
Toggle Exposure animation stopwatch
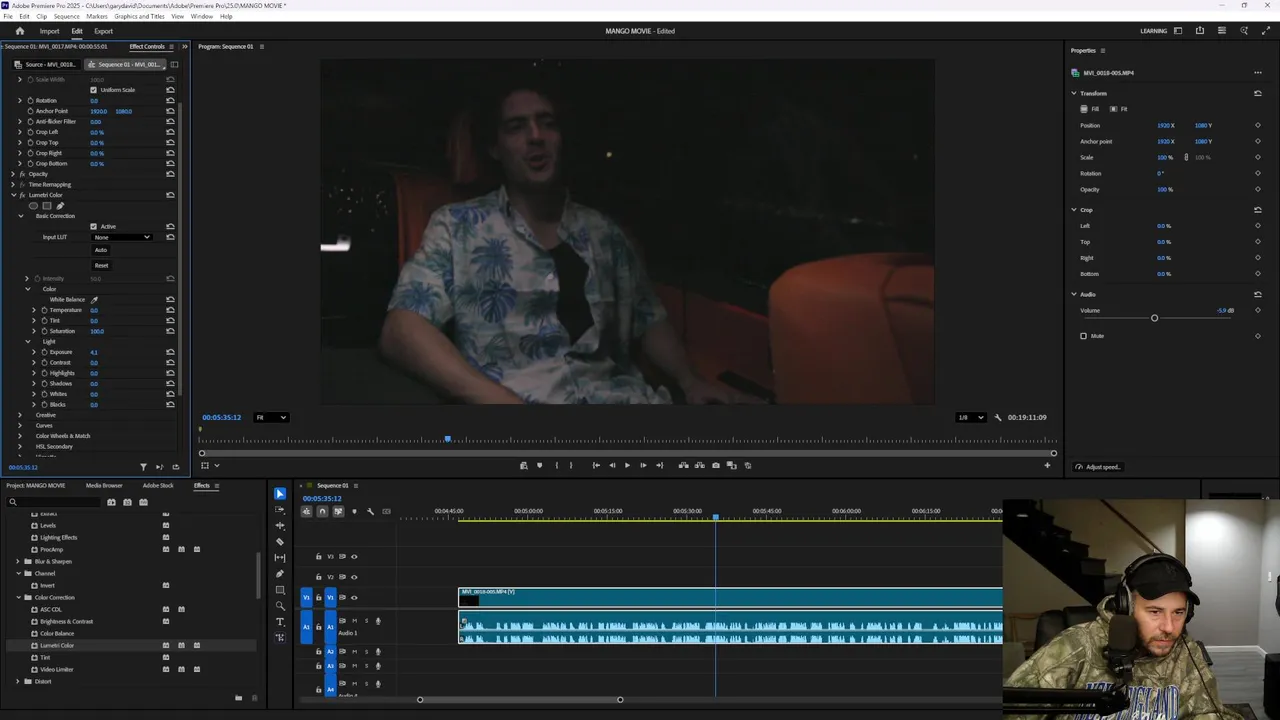click(x=44, y=352)
